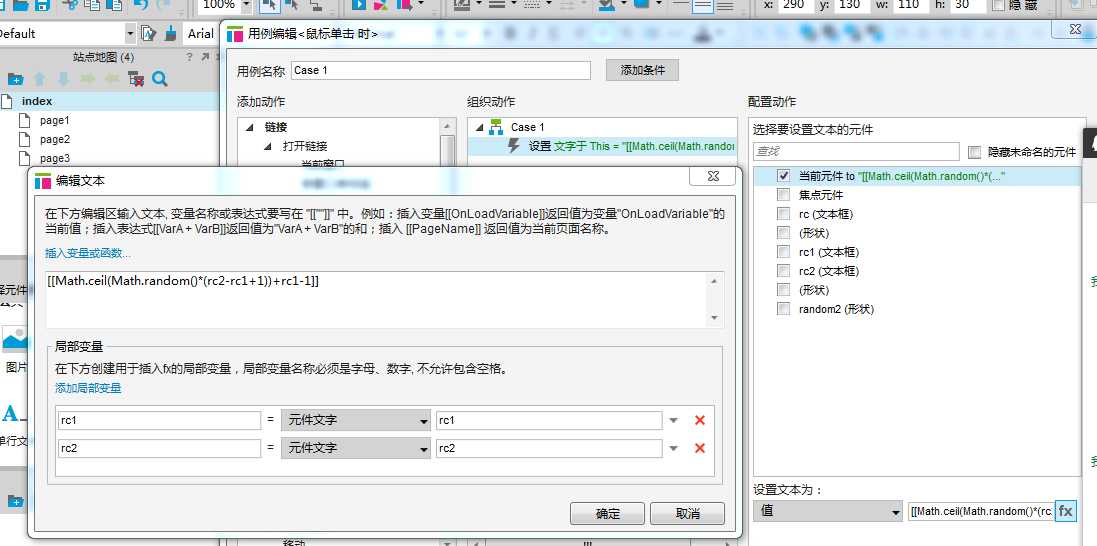Uncheck the 当前元件 checkbox
Viewport: 1097px width, 546px height.
784,176
